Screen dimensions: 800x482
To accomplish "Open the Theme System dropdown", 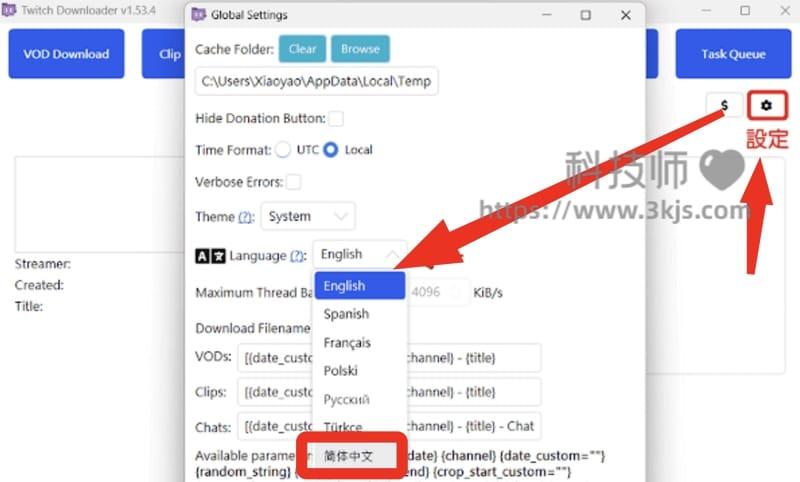I will pos(308,216).
